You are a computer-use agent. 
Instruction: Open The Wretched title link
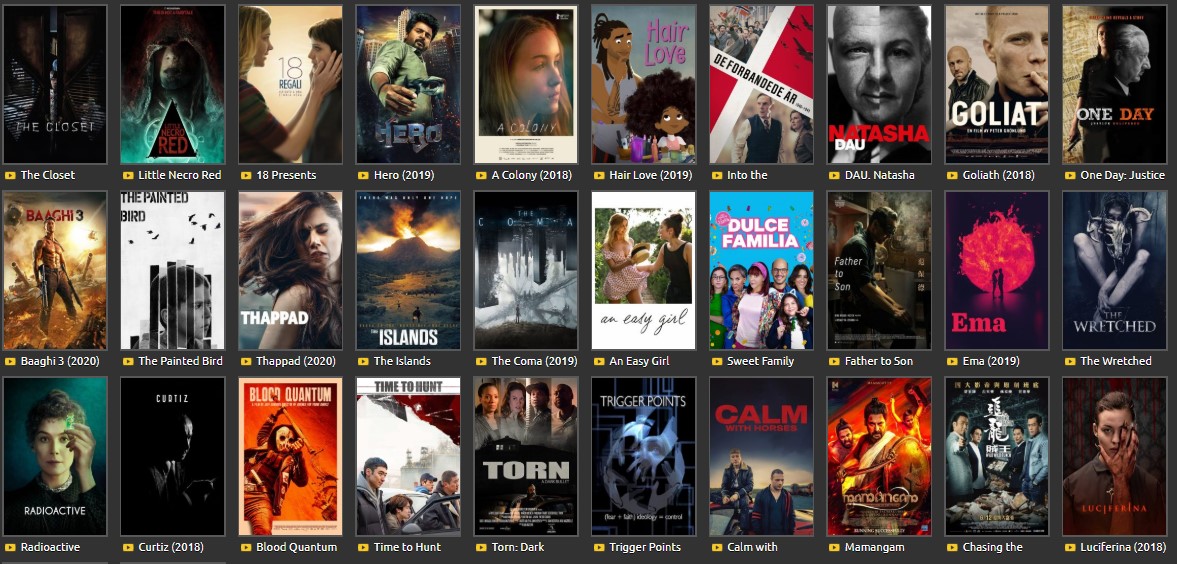[x=1115, y=361]
